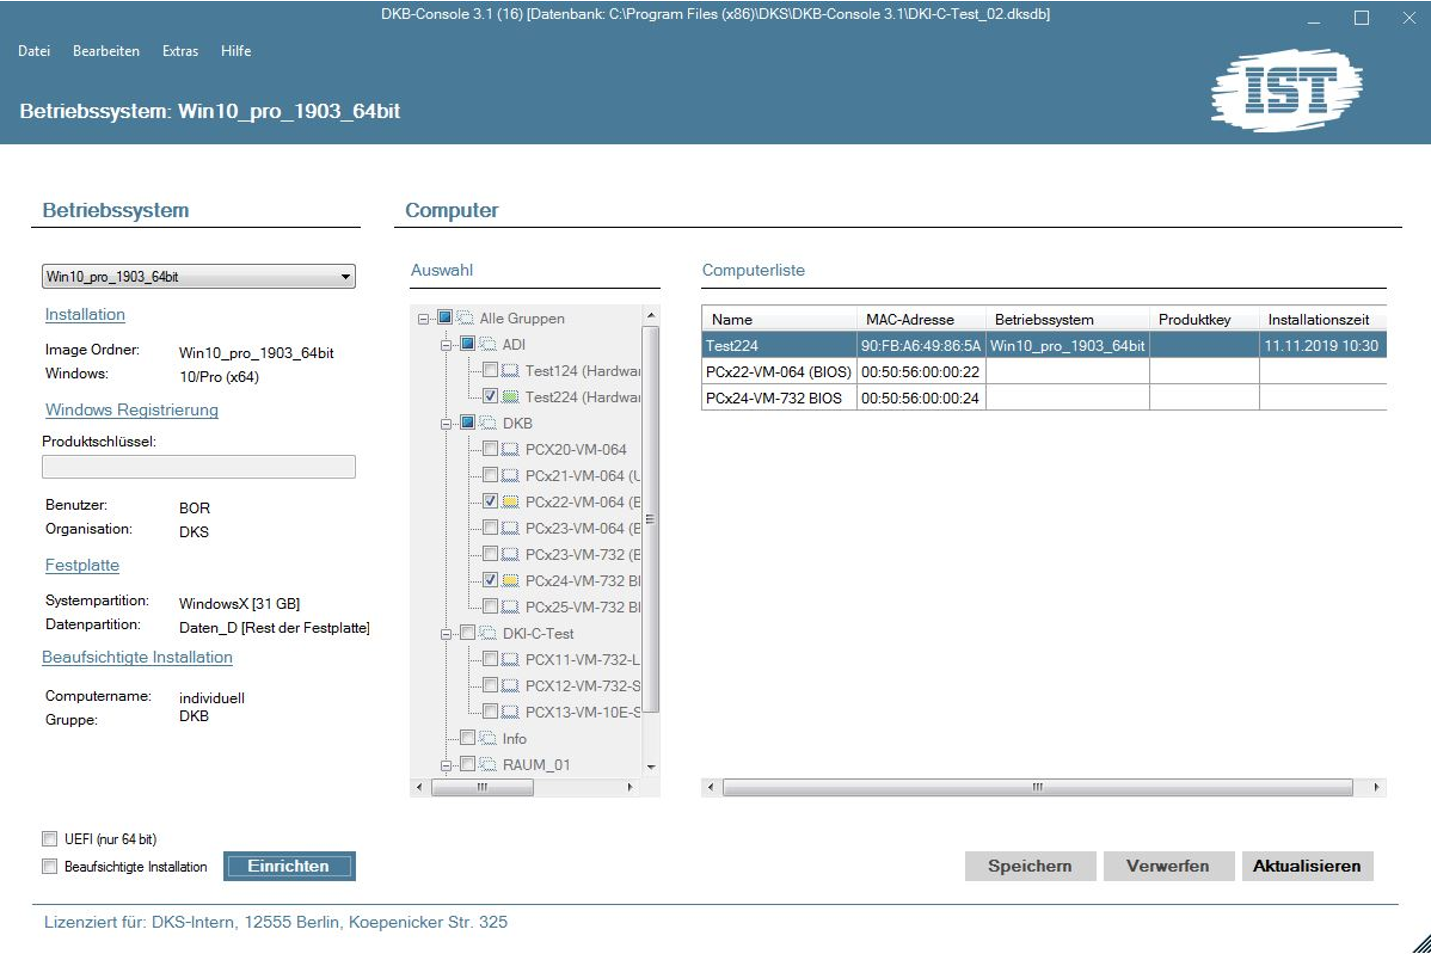Tick the Beaufsichtigte Installation checkbox

[x=50, y=867]
